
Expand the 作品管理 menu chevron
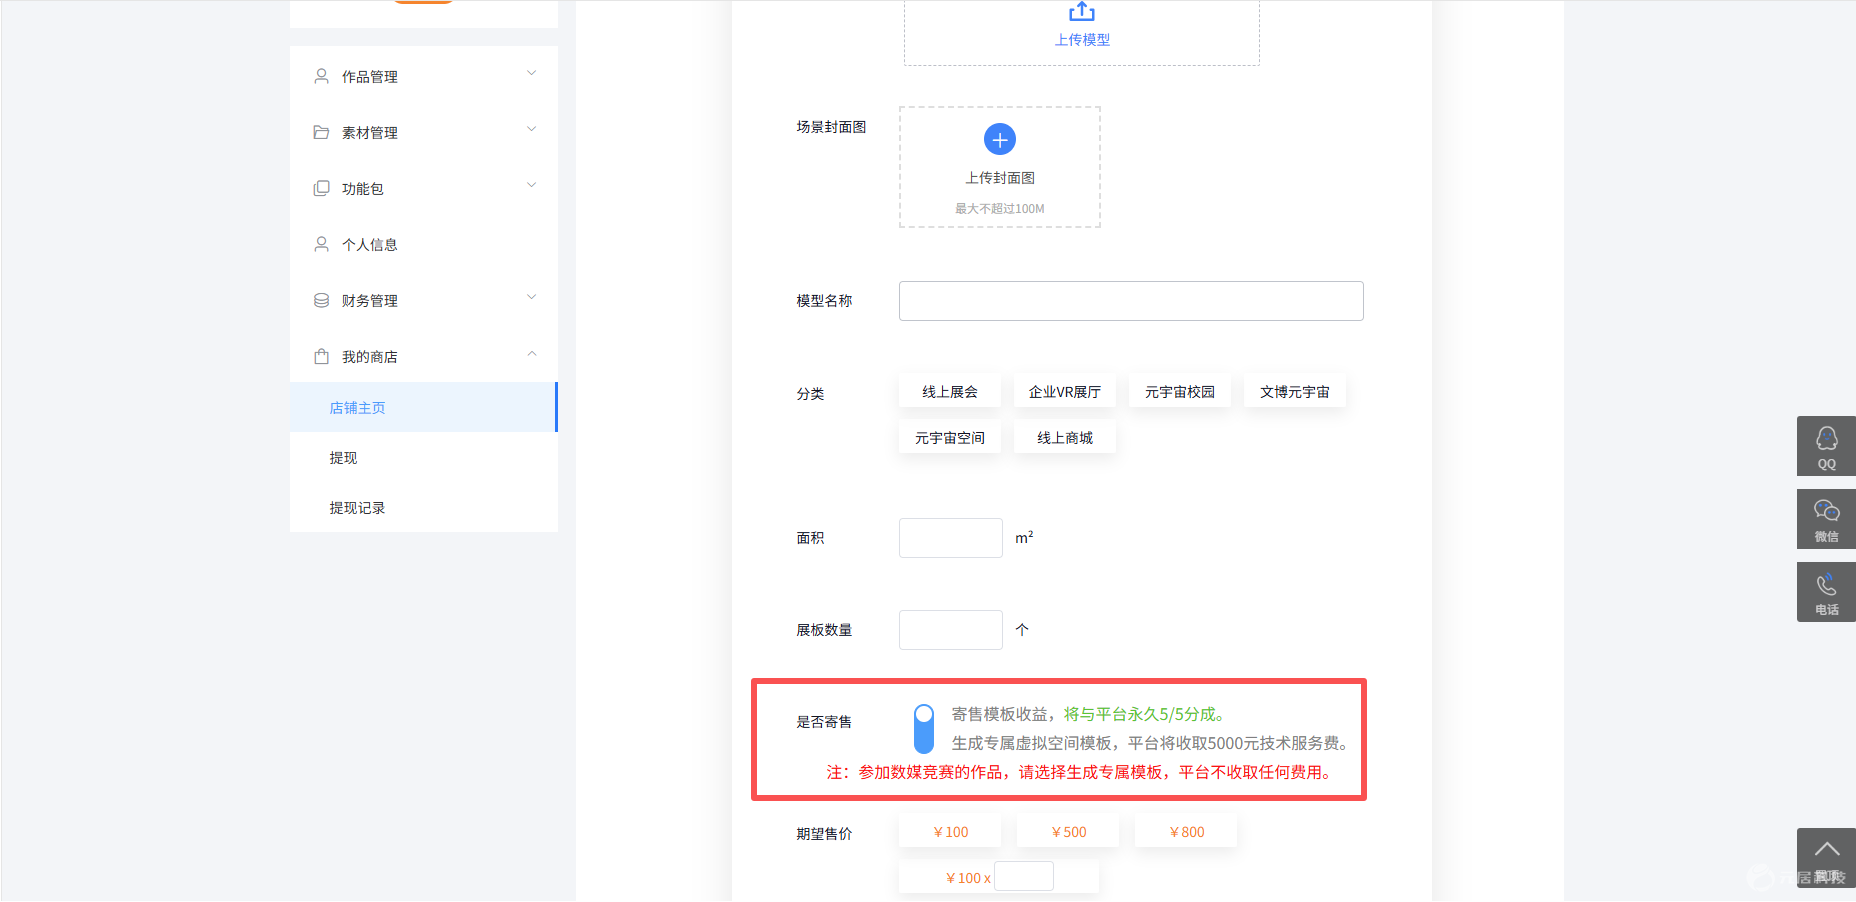click(x=532, y=73)
